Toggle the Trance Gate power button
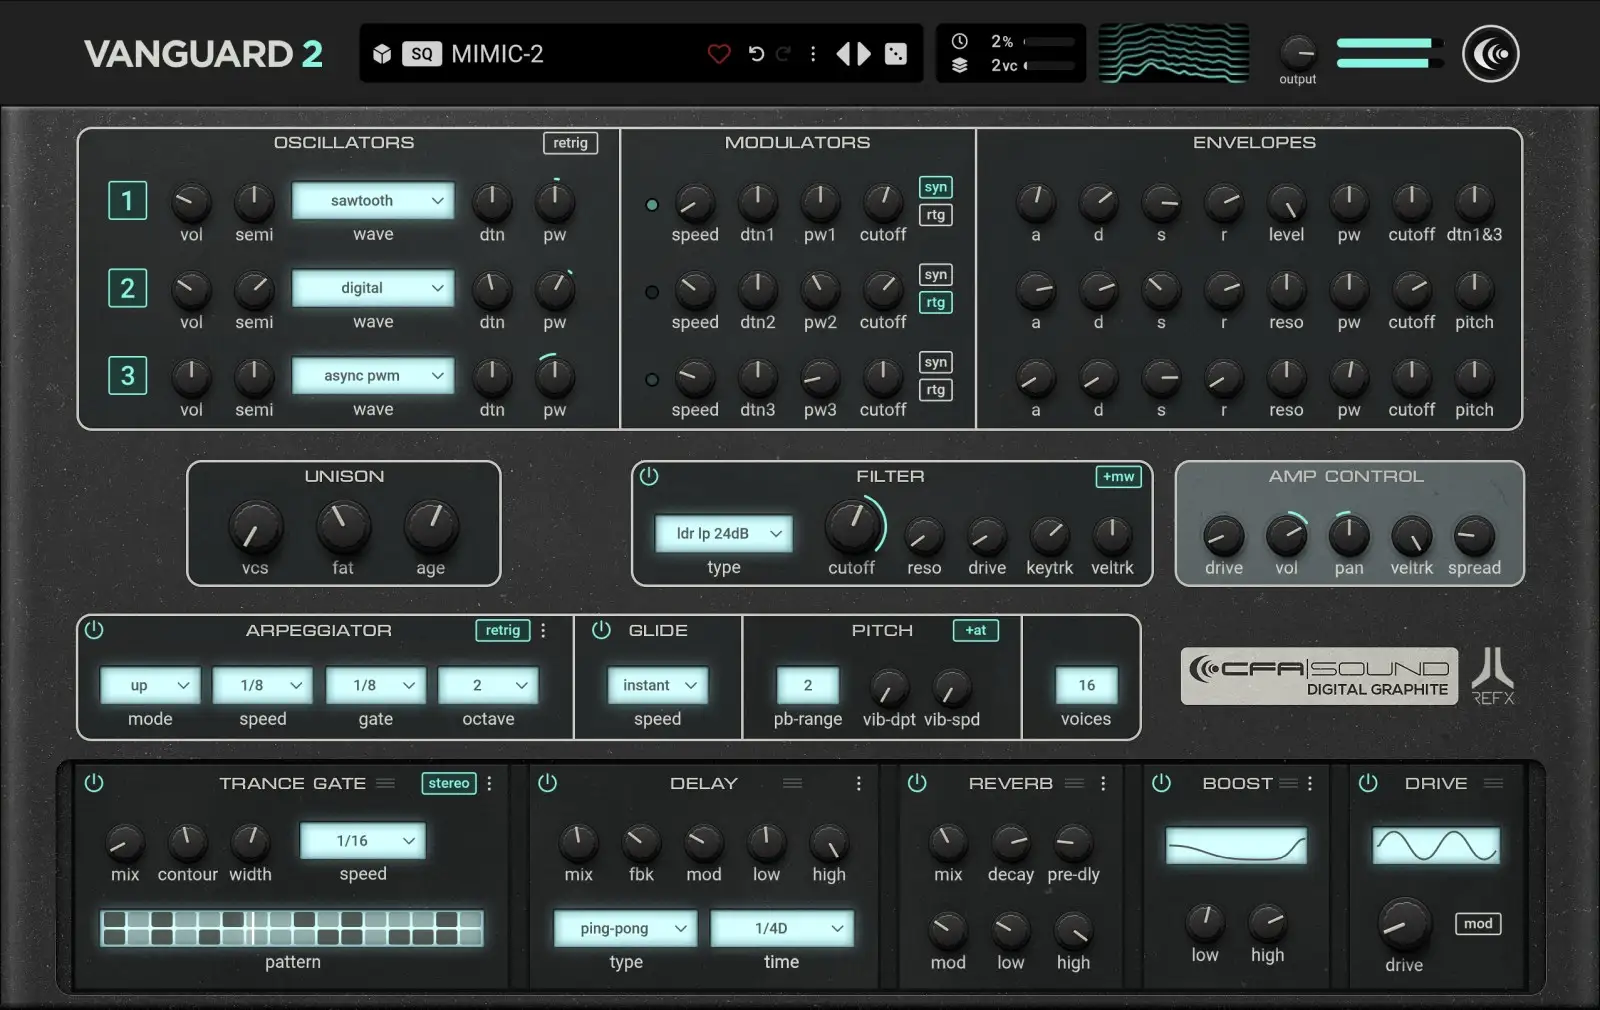The width and height of the screenshot is (1600, 1010). tap(94, 783)
